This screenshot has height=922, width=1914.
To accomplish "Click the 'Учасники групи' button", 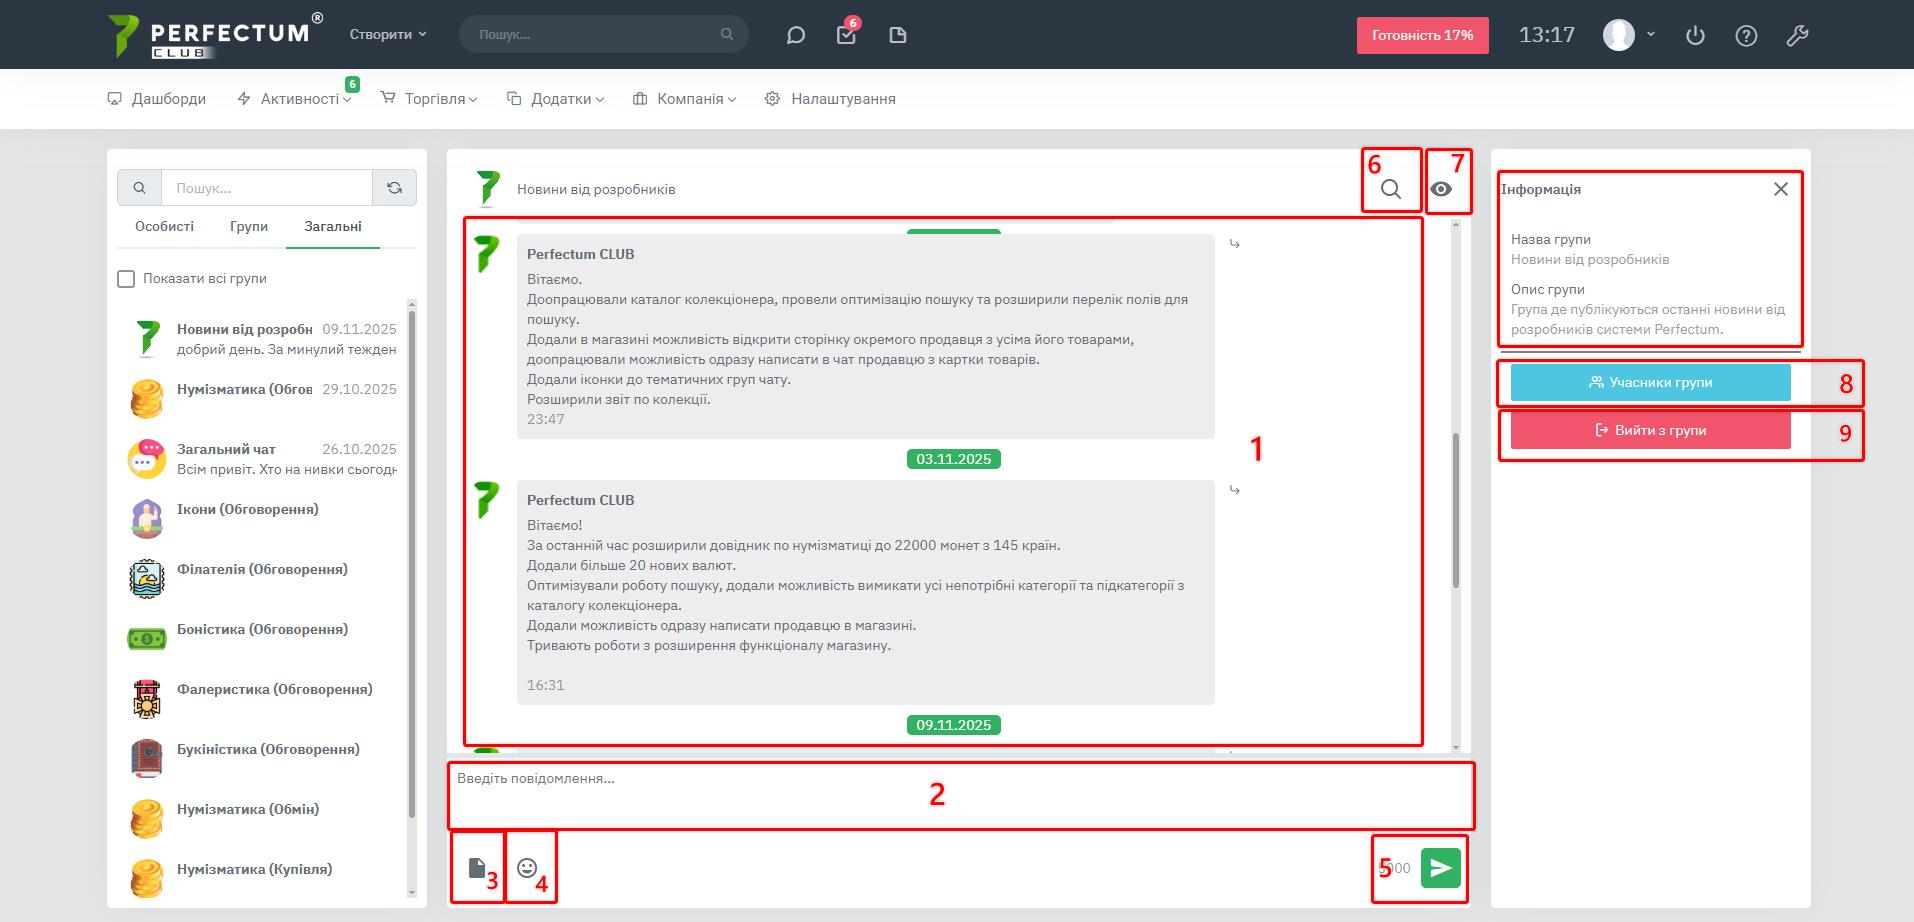I will [1650, 382].
